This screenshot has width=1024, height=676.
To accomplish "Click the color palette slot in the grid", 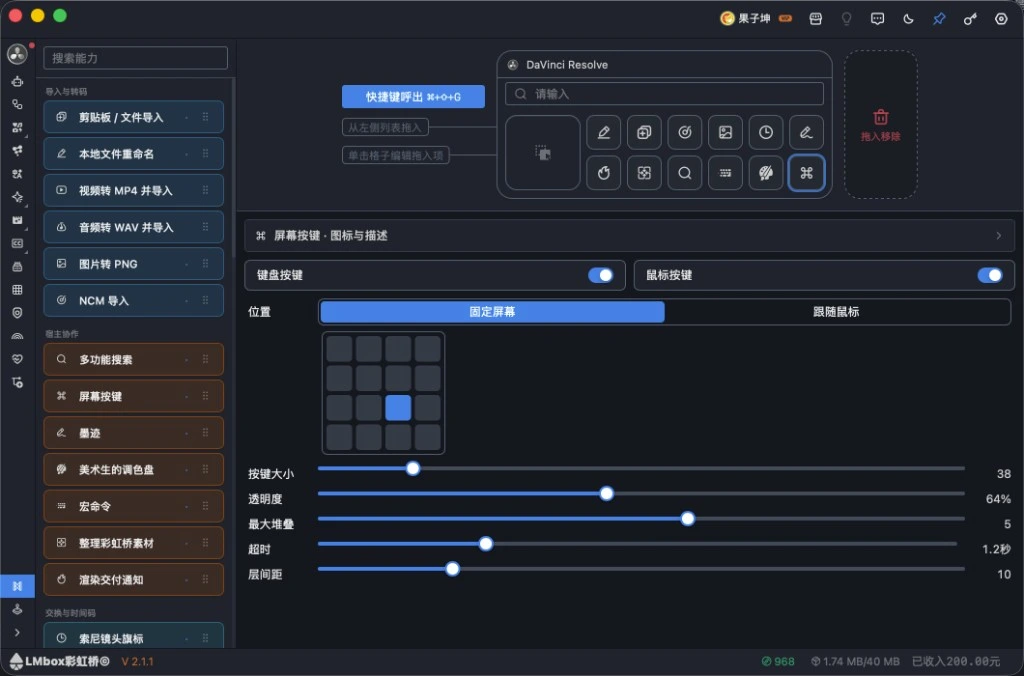I will pyautogui.click(x=765, y=173).
